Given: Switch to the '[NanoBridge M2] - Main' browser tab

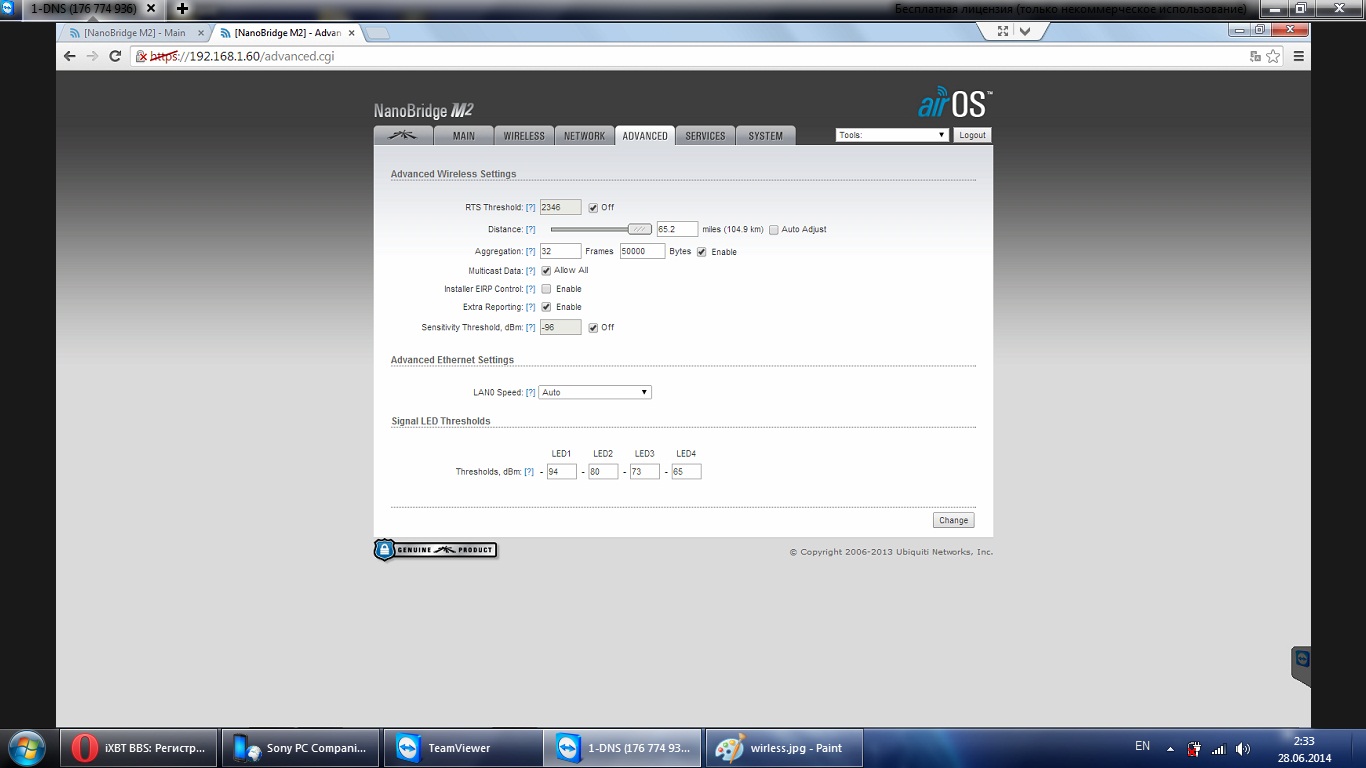Looking at the screenshot, I should click(x=133, y=33).
